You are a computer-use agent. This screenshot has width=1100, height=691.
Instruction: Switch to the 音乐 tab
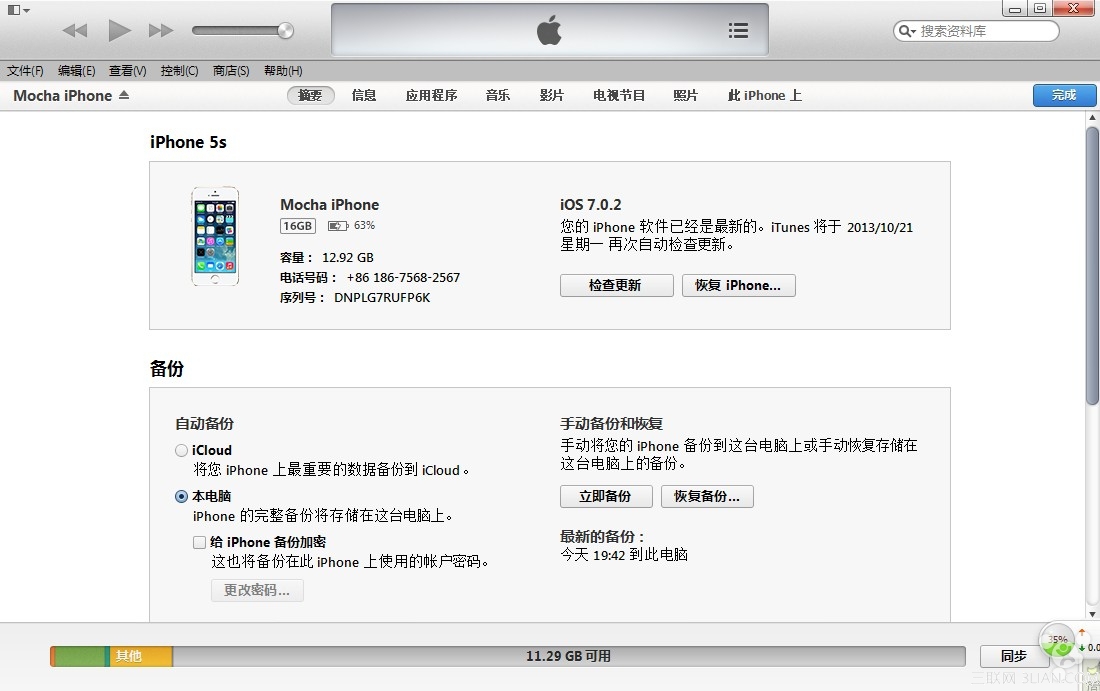(x=498, y=95)
